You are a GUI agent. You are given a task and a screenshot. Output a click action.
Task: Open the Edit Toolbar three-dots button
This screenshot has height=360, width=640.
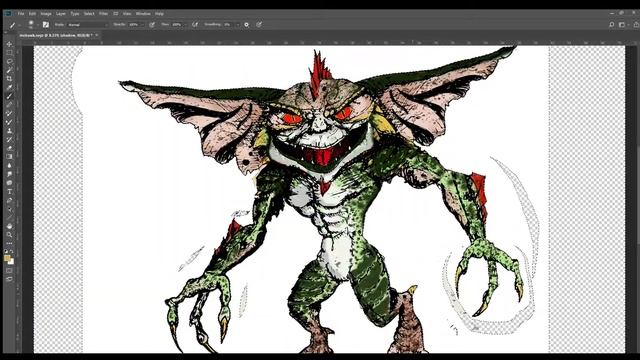point(9,243)
